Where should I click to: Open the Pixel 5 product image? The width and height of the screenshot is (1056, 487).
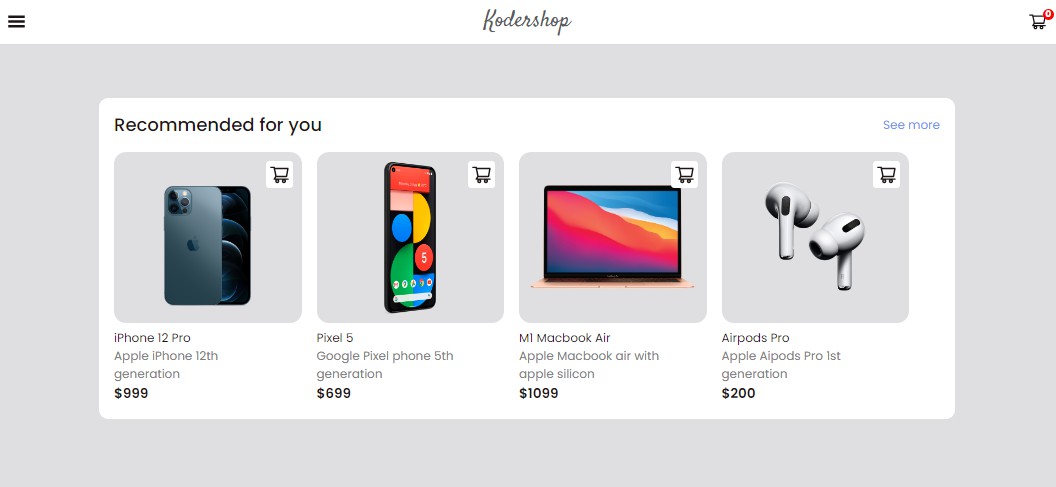[410, 240]
